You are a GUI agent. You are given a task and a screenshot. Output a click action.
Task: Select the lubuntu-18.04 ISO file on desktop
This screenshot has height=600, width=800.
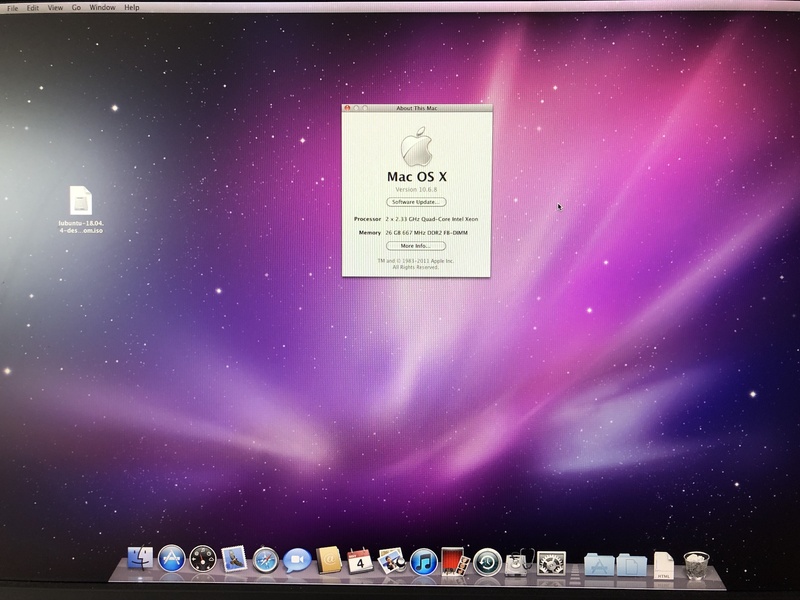[x=81, y=209]
